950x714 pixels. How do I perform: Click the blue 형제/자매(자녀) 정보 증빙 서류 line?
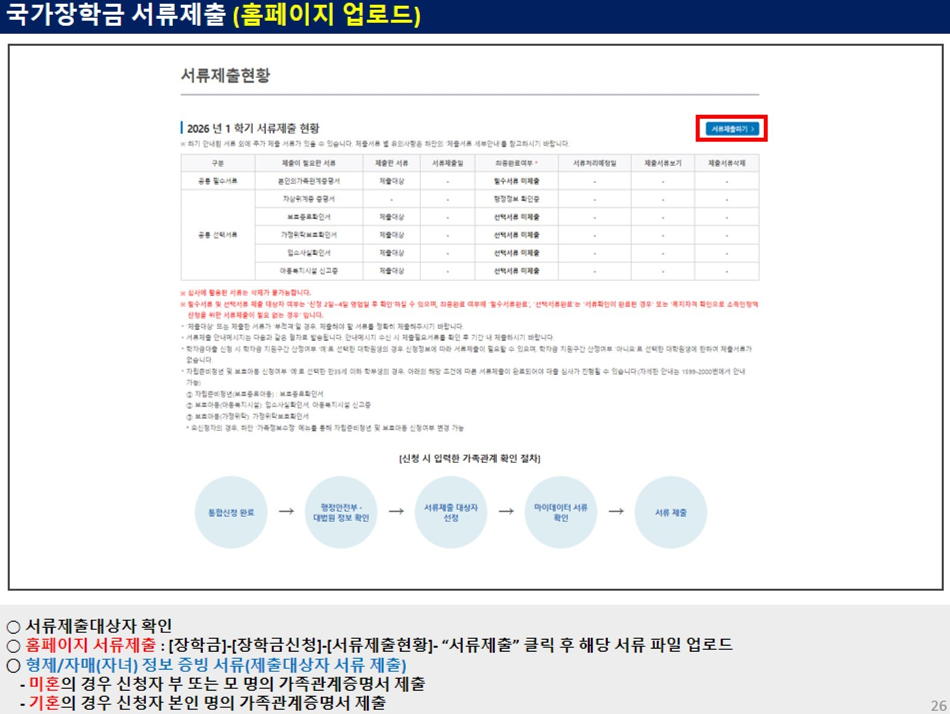coord(216,665)
